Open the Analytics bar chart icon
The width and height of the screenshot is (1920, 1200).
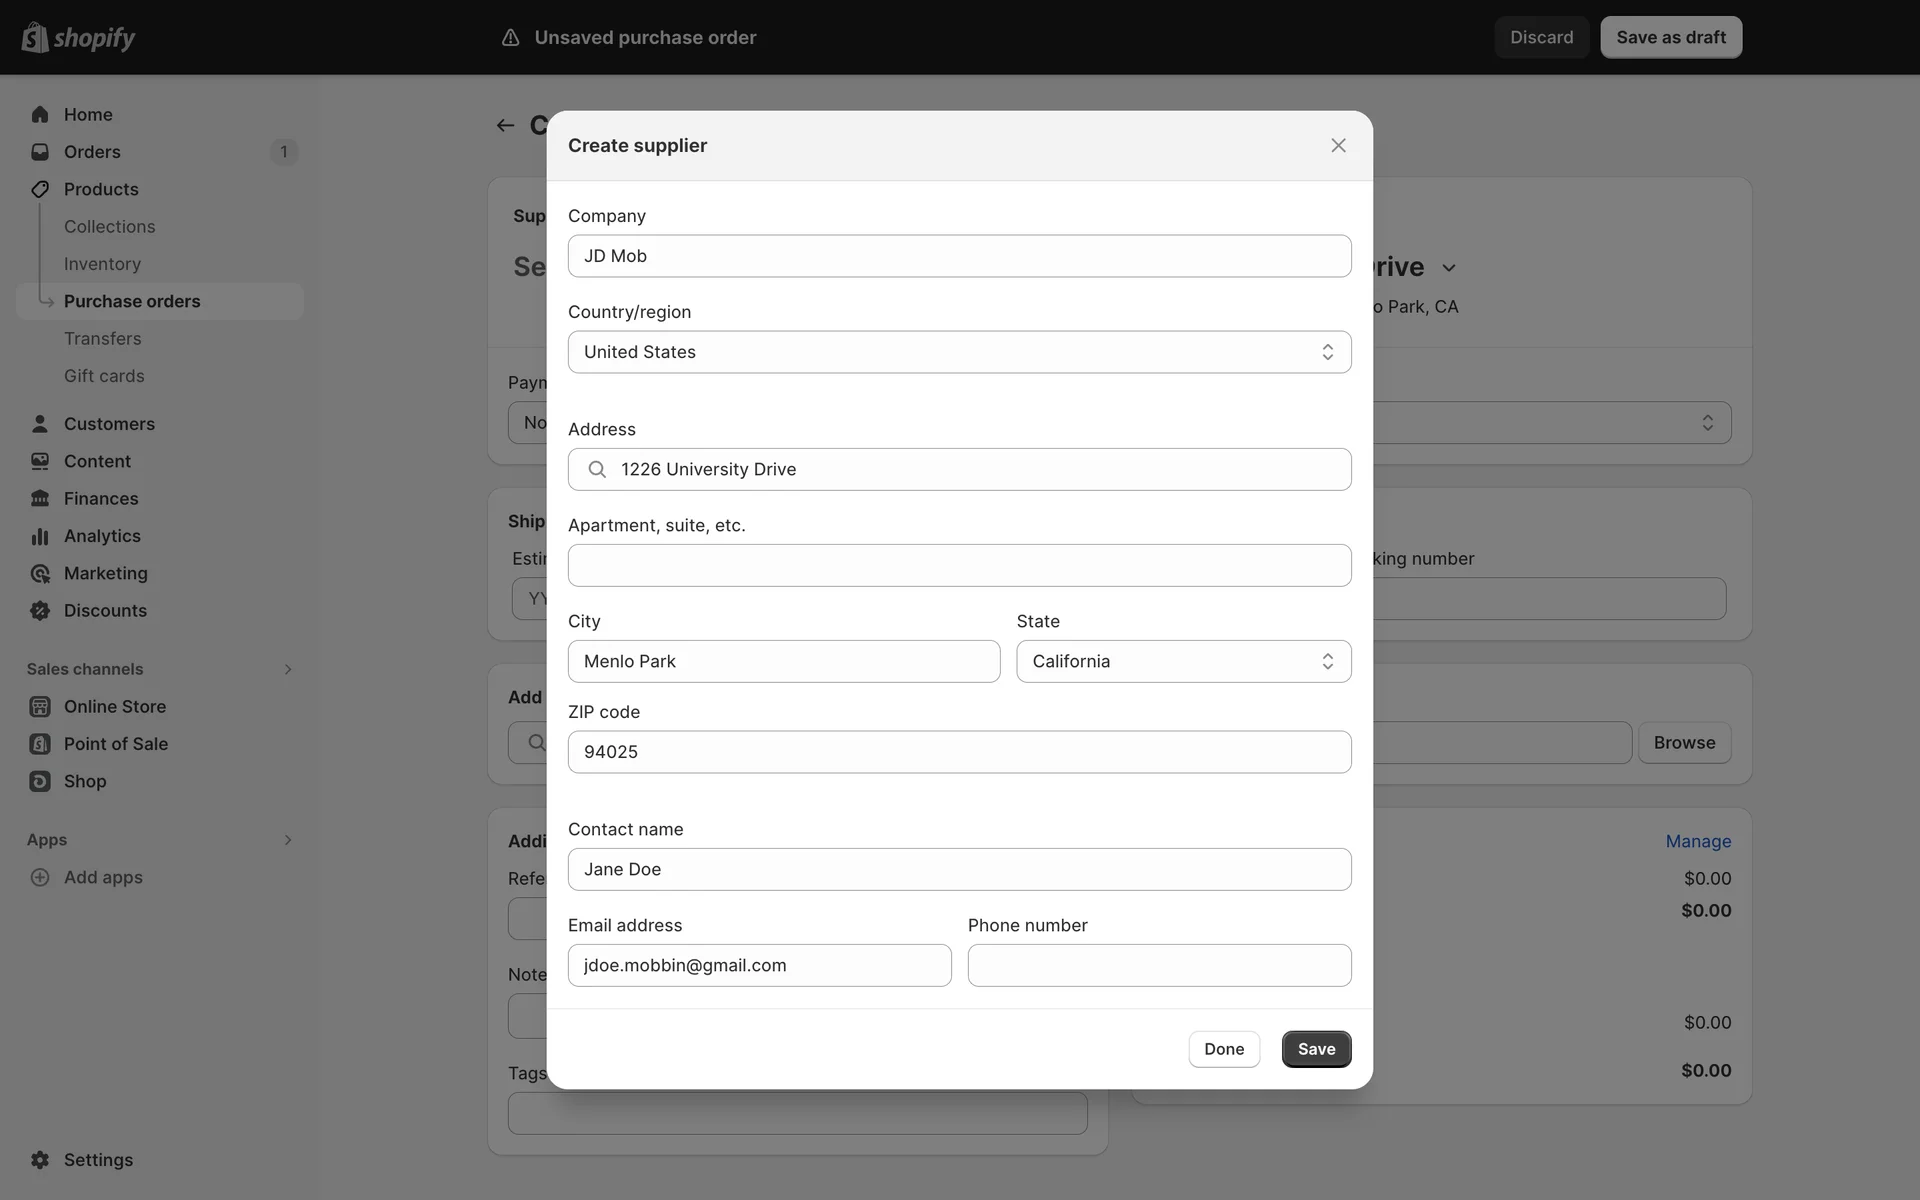[40, 536]
